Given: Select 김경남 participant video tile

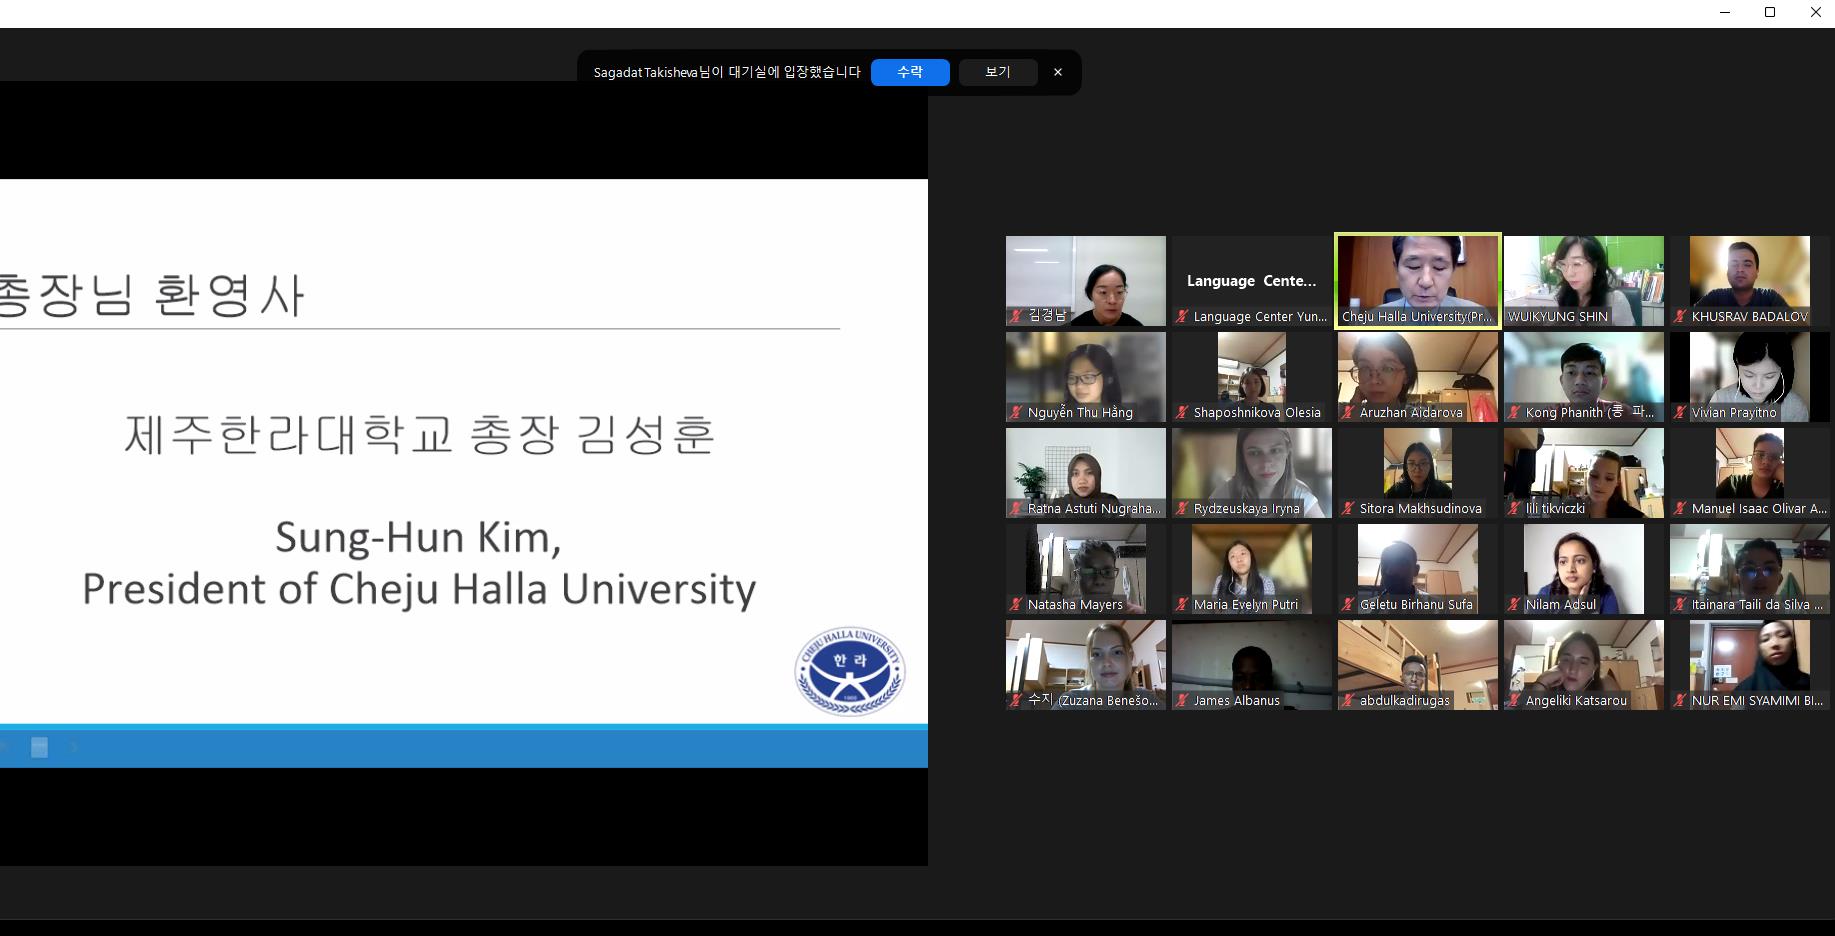Looking at the screenshot, I should (x=1086, y=281).
